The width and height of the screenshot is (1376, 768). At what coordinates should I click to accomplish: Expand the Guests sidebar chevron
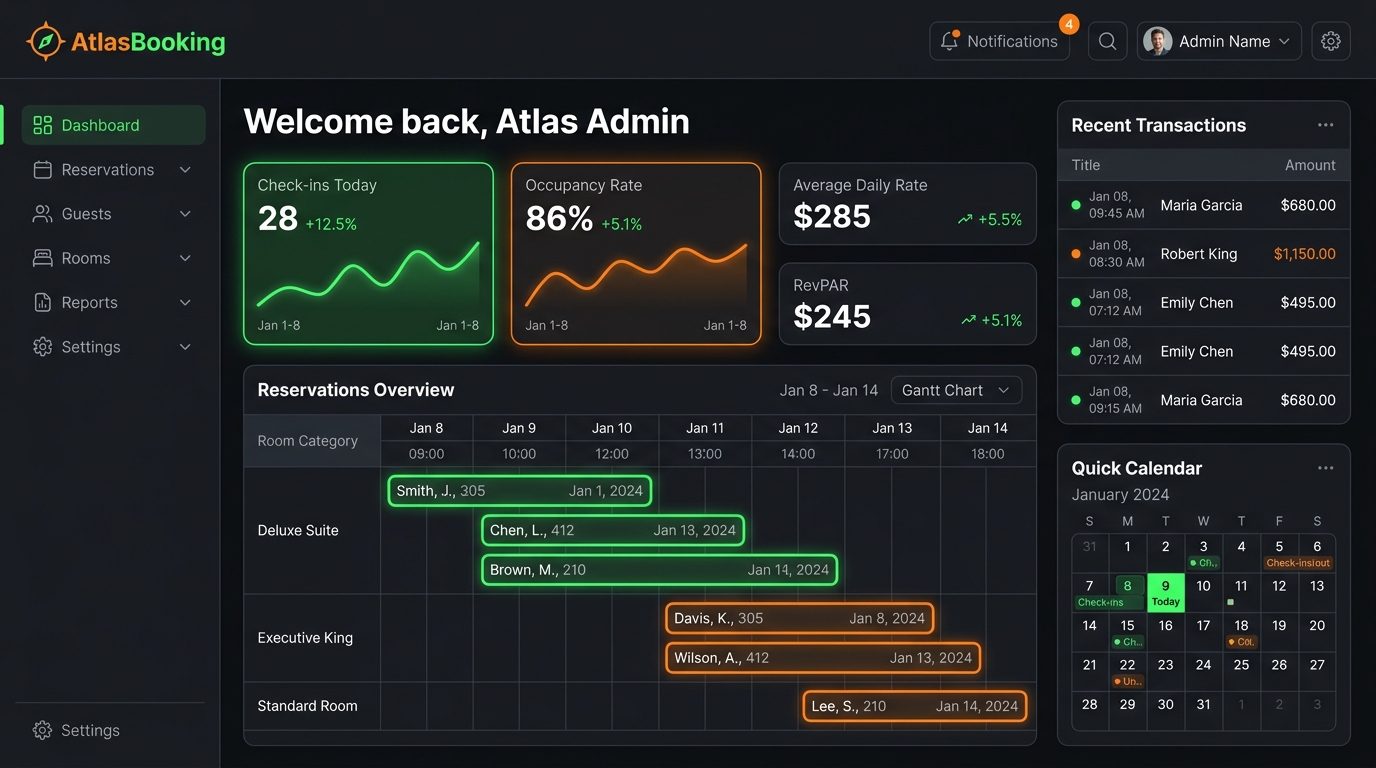[x=185, y=214]
